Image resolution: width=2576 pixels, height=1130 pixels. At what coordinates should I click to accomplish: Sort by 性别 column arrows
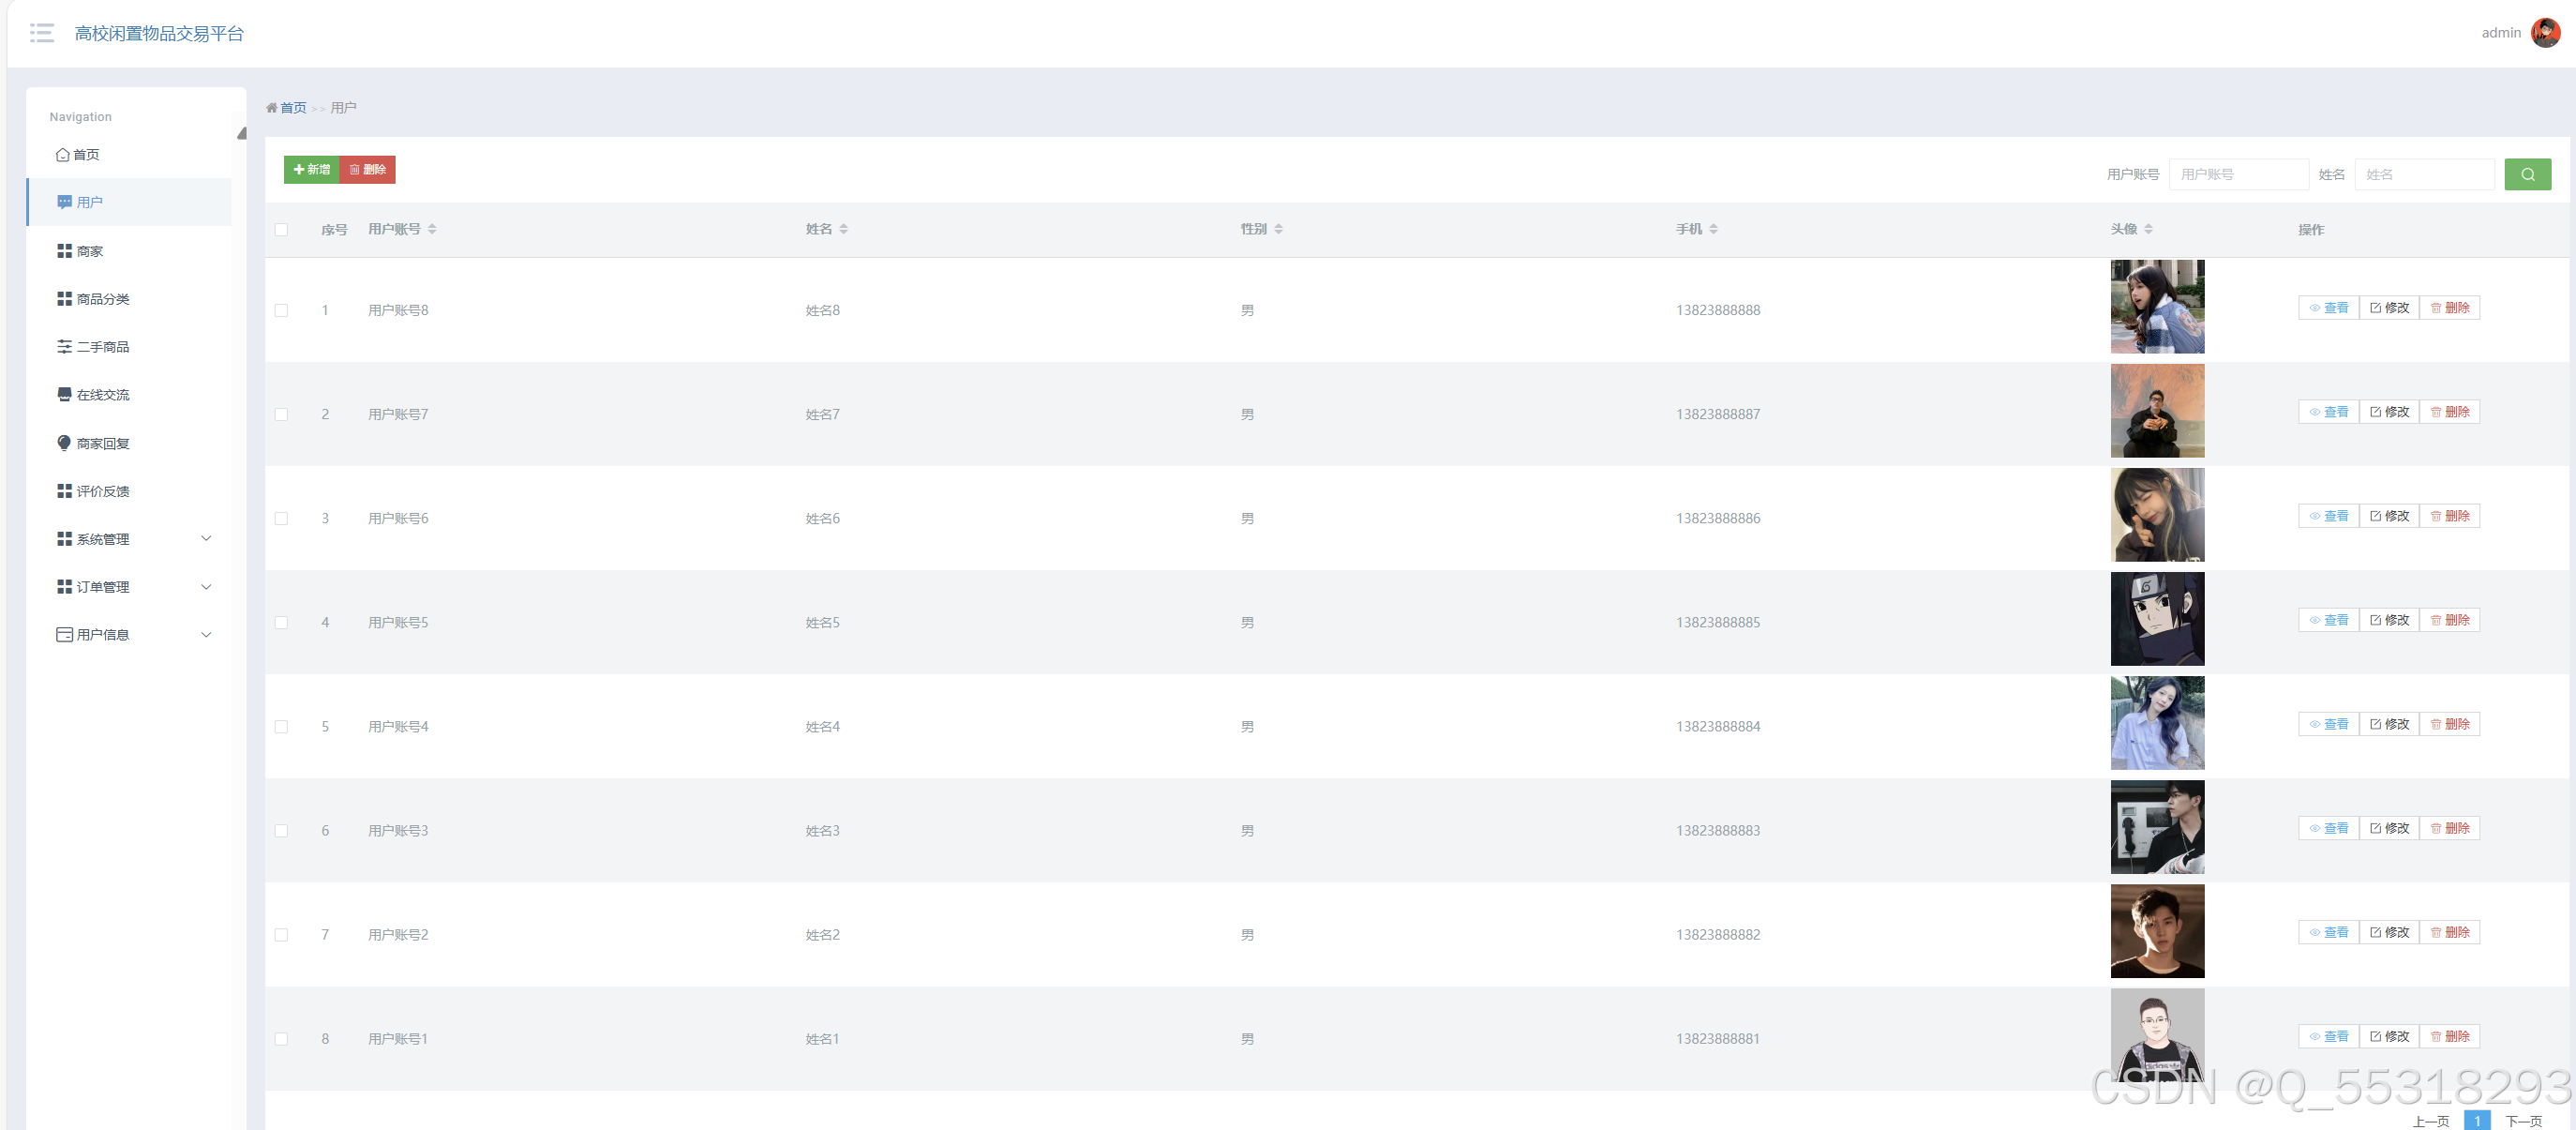click(x=1278, y=229)
